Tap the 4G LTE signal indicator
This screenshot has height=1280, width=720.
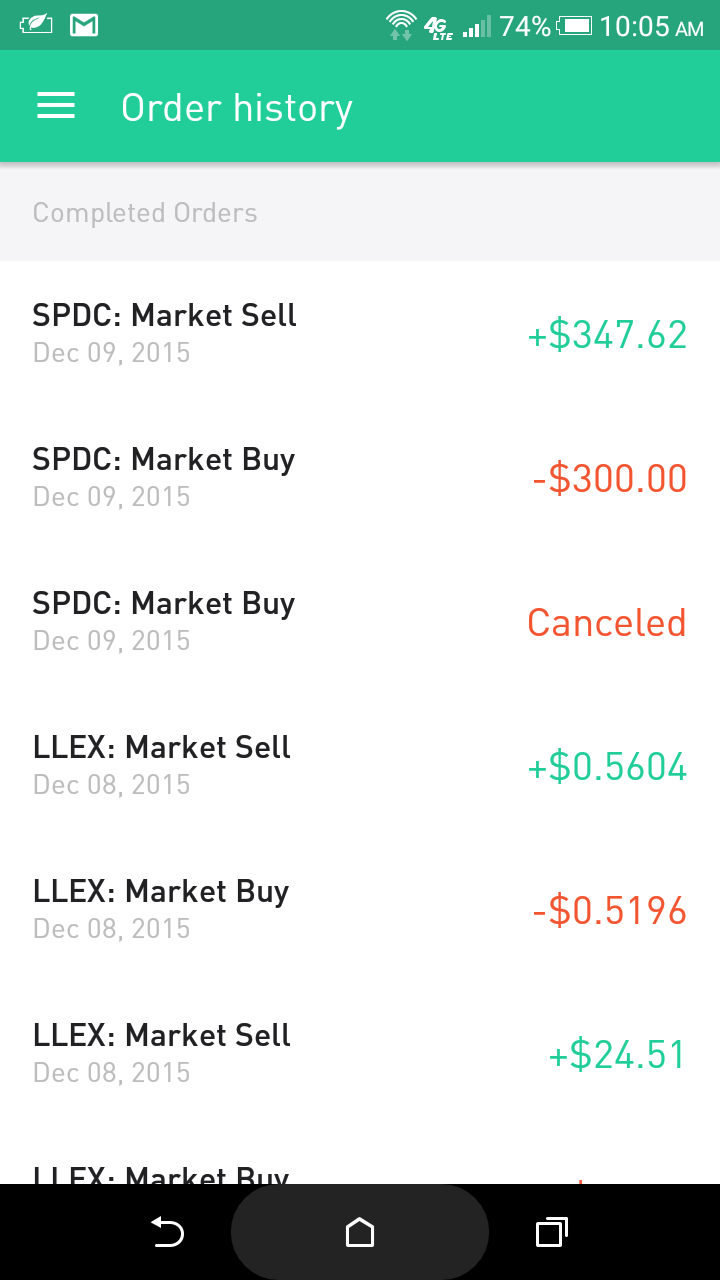pyautogui.click(x=439, y=27)
